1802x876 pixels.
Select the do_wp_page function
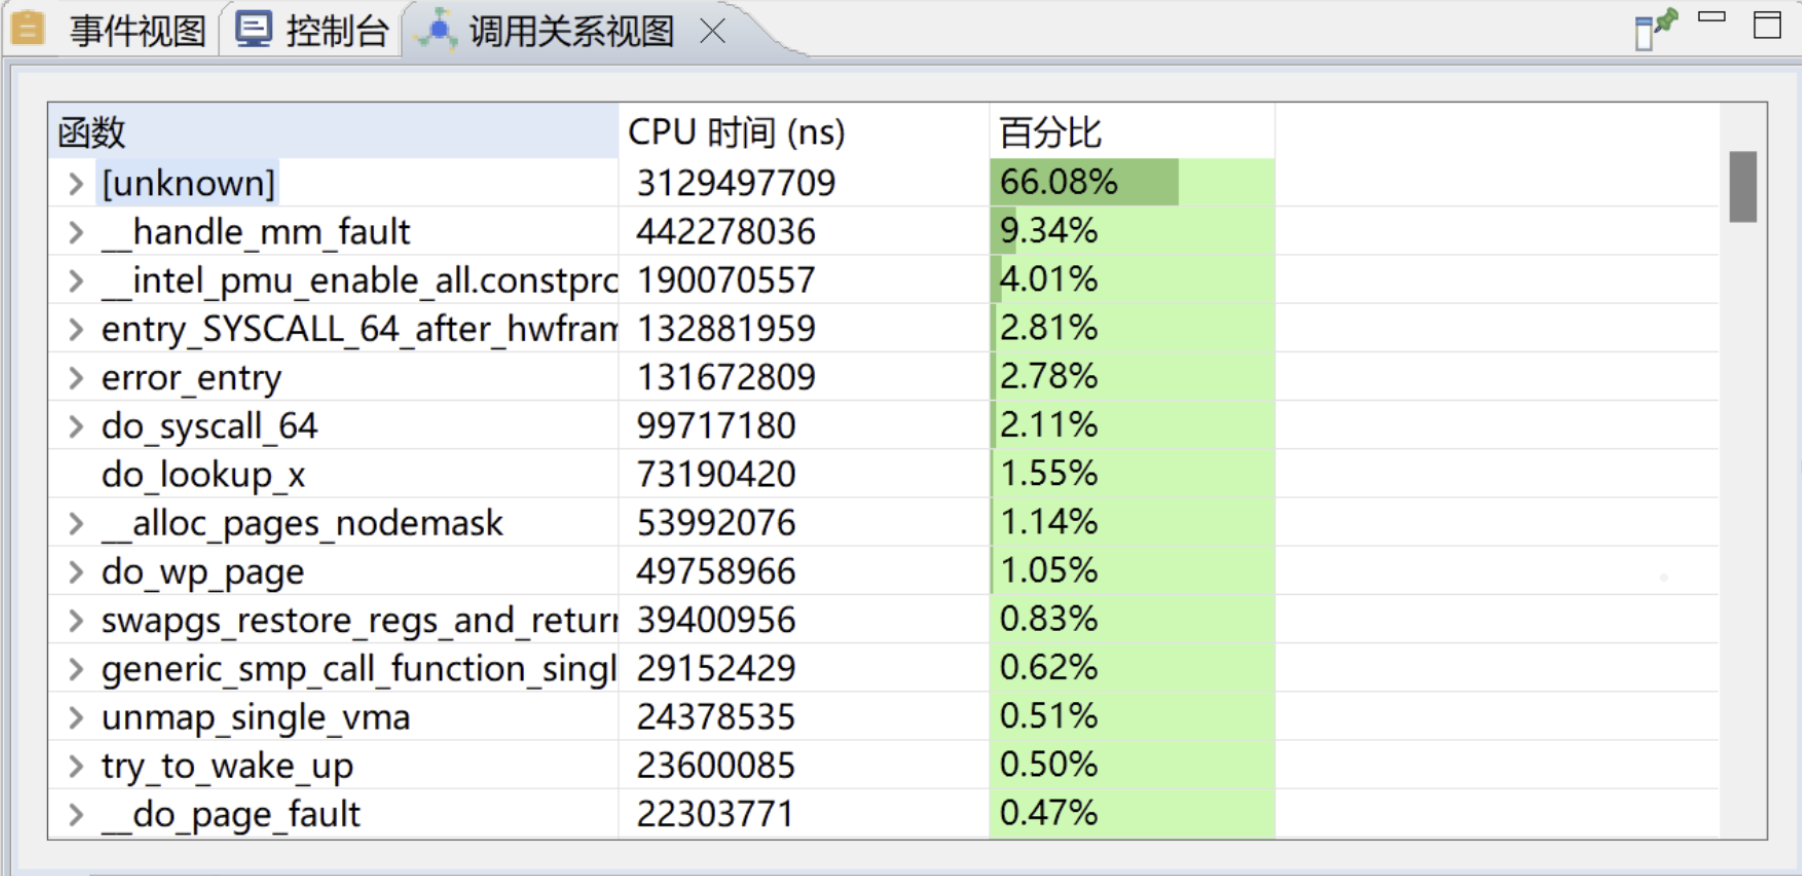click(203, 572)
